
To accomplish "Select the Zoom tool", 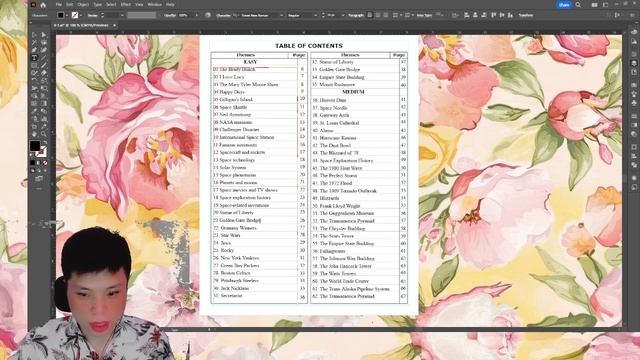I will [43, 134].
